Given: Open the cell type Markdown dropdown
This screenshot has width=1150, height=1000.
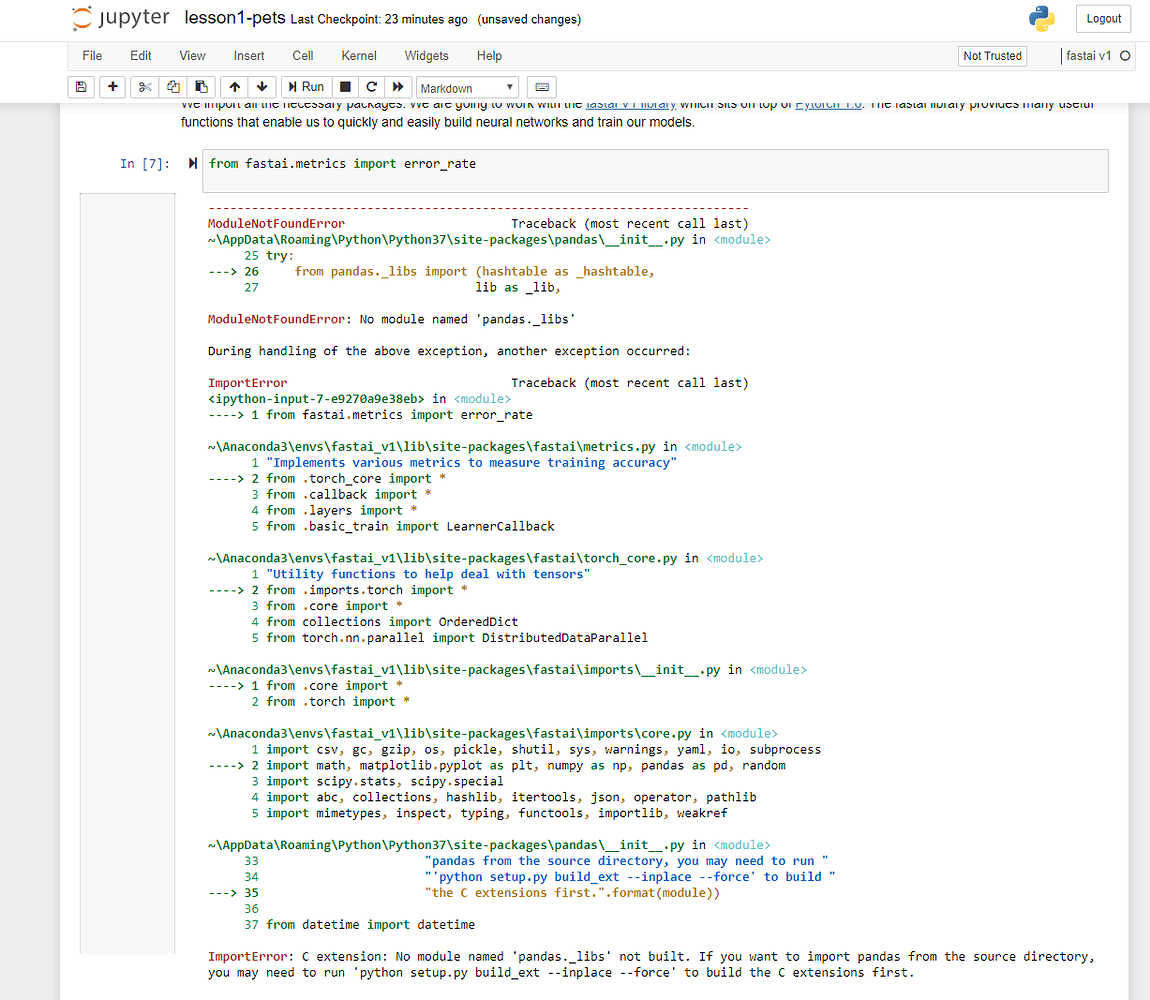Looking at the screenshot, I should (466, 87).
